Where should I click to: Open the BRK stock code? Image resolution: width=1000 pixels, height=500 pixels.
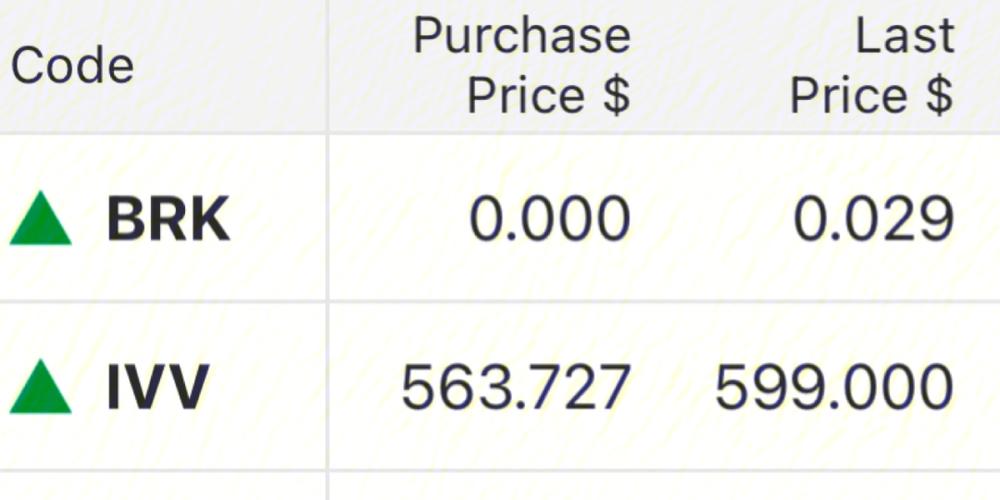168,219
